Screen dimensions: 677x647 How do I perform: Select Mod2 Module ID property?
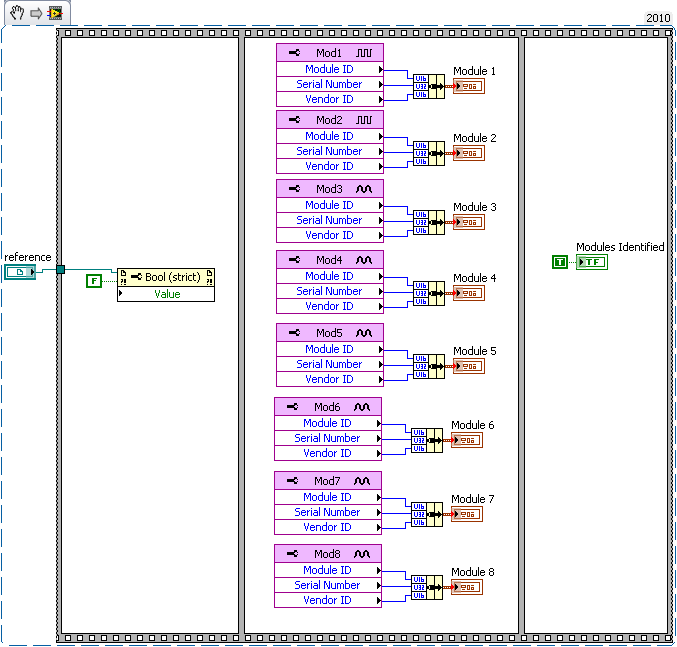[330, 136]
